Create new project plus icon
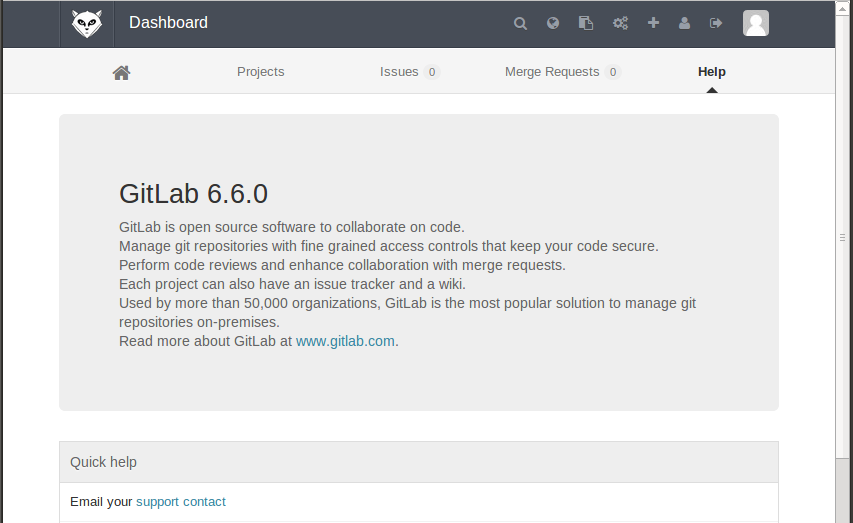 [653, 22]
